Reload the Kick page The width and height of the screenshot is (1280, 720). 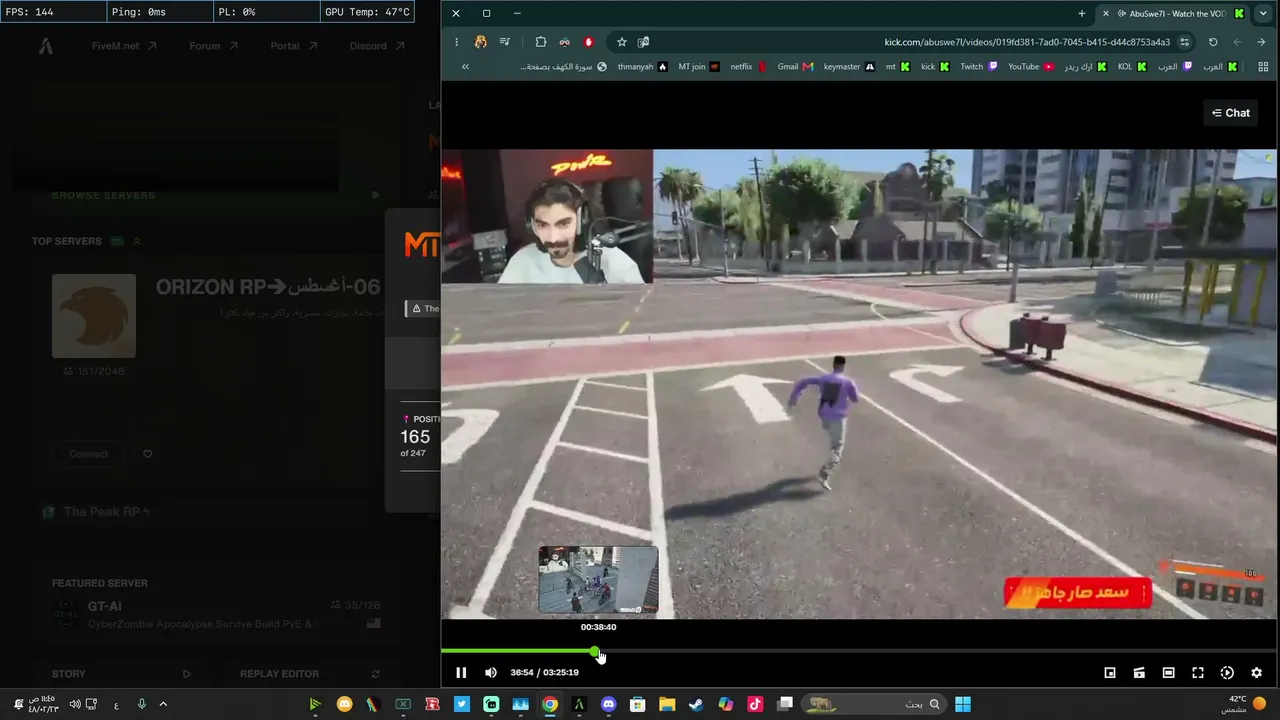(1213, 42)
